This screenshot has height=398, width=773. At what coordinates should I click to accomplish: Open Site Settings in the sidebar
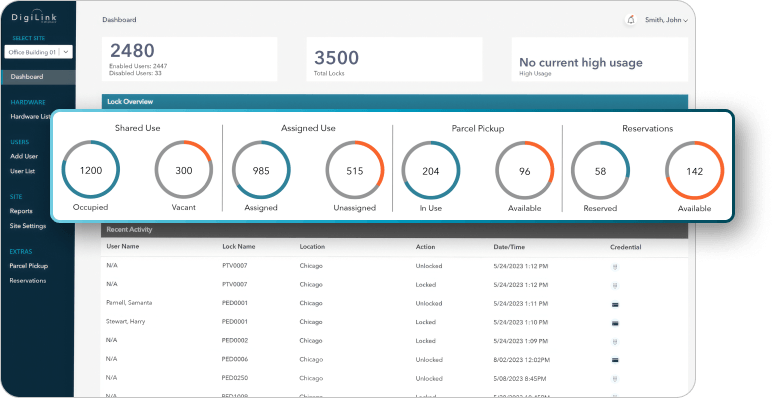[28, 226]
